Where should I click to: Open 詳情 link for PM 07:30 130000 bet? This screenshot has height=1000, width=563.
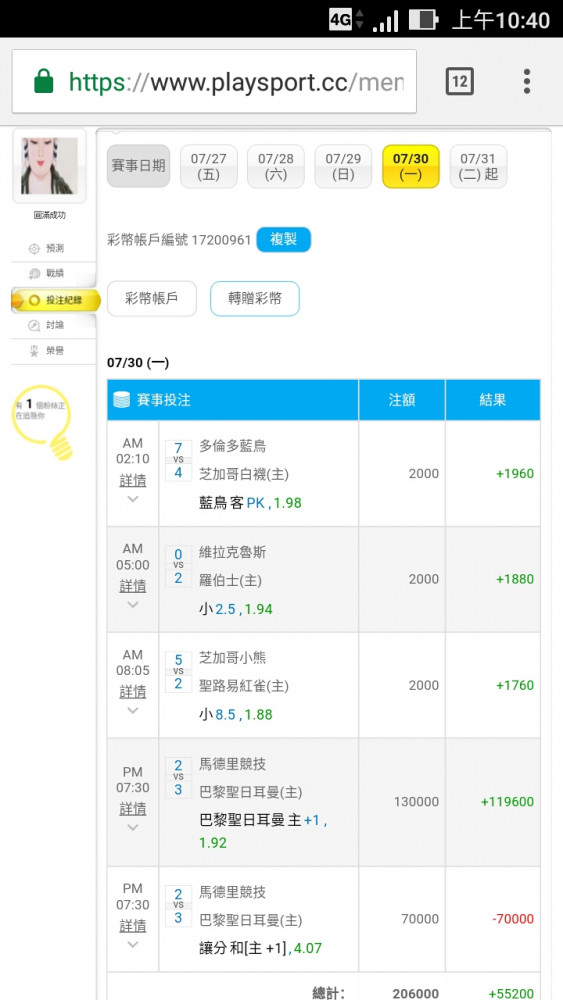coord(133,809)
